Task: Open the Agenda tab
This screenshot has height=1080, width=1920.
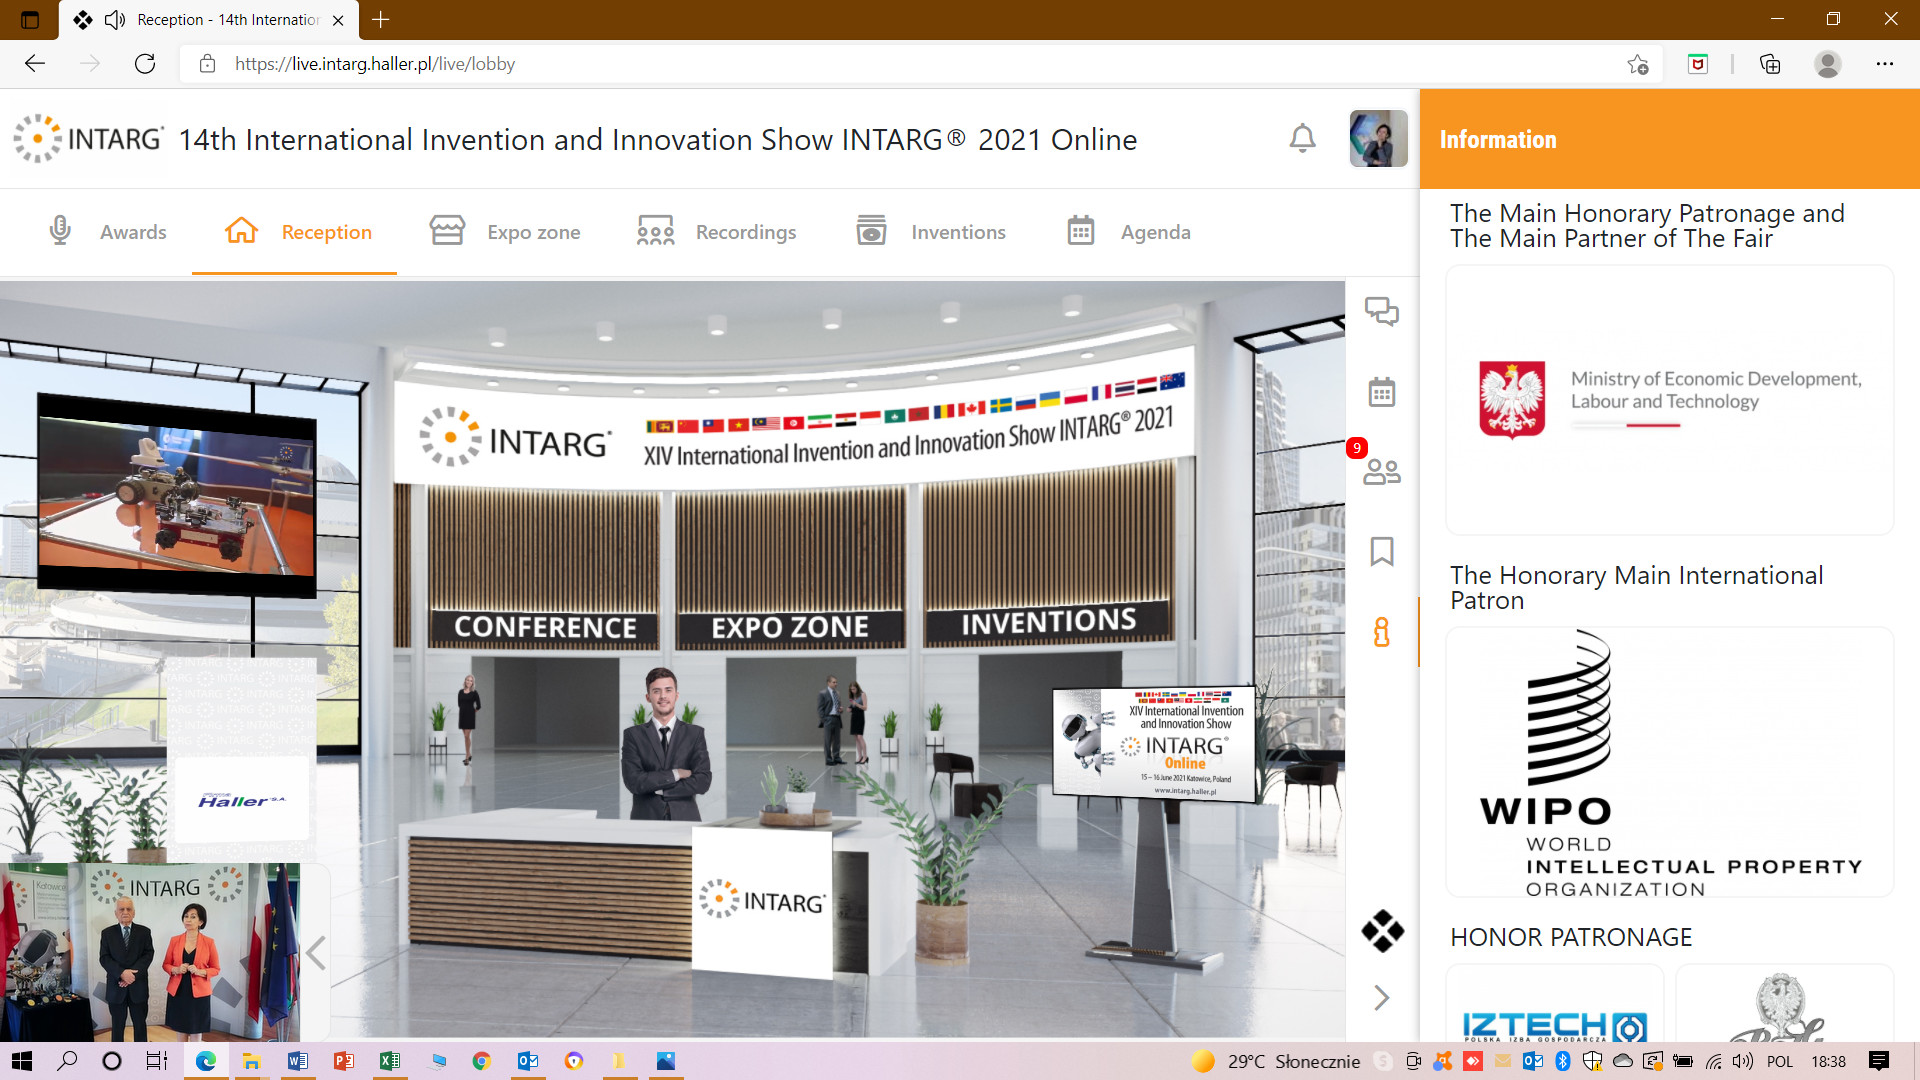Action: (x=1129, y=232)
